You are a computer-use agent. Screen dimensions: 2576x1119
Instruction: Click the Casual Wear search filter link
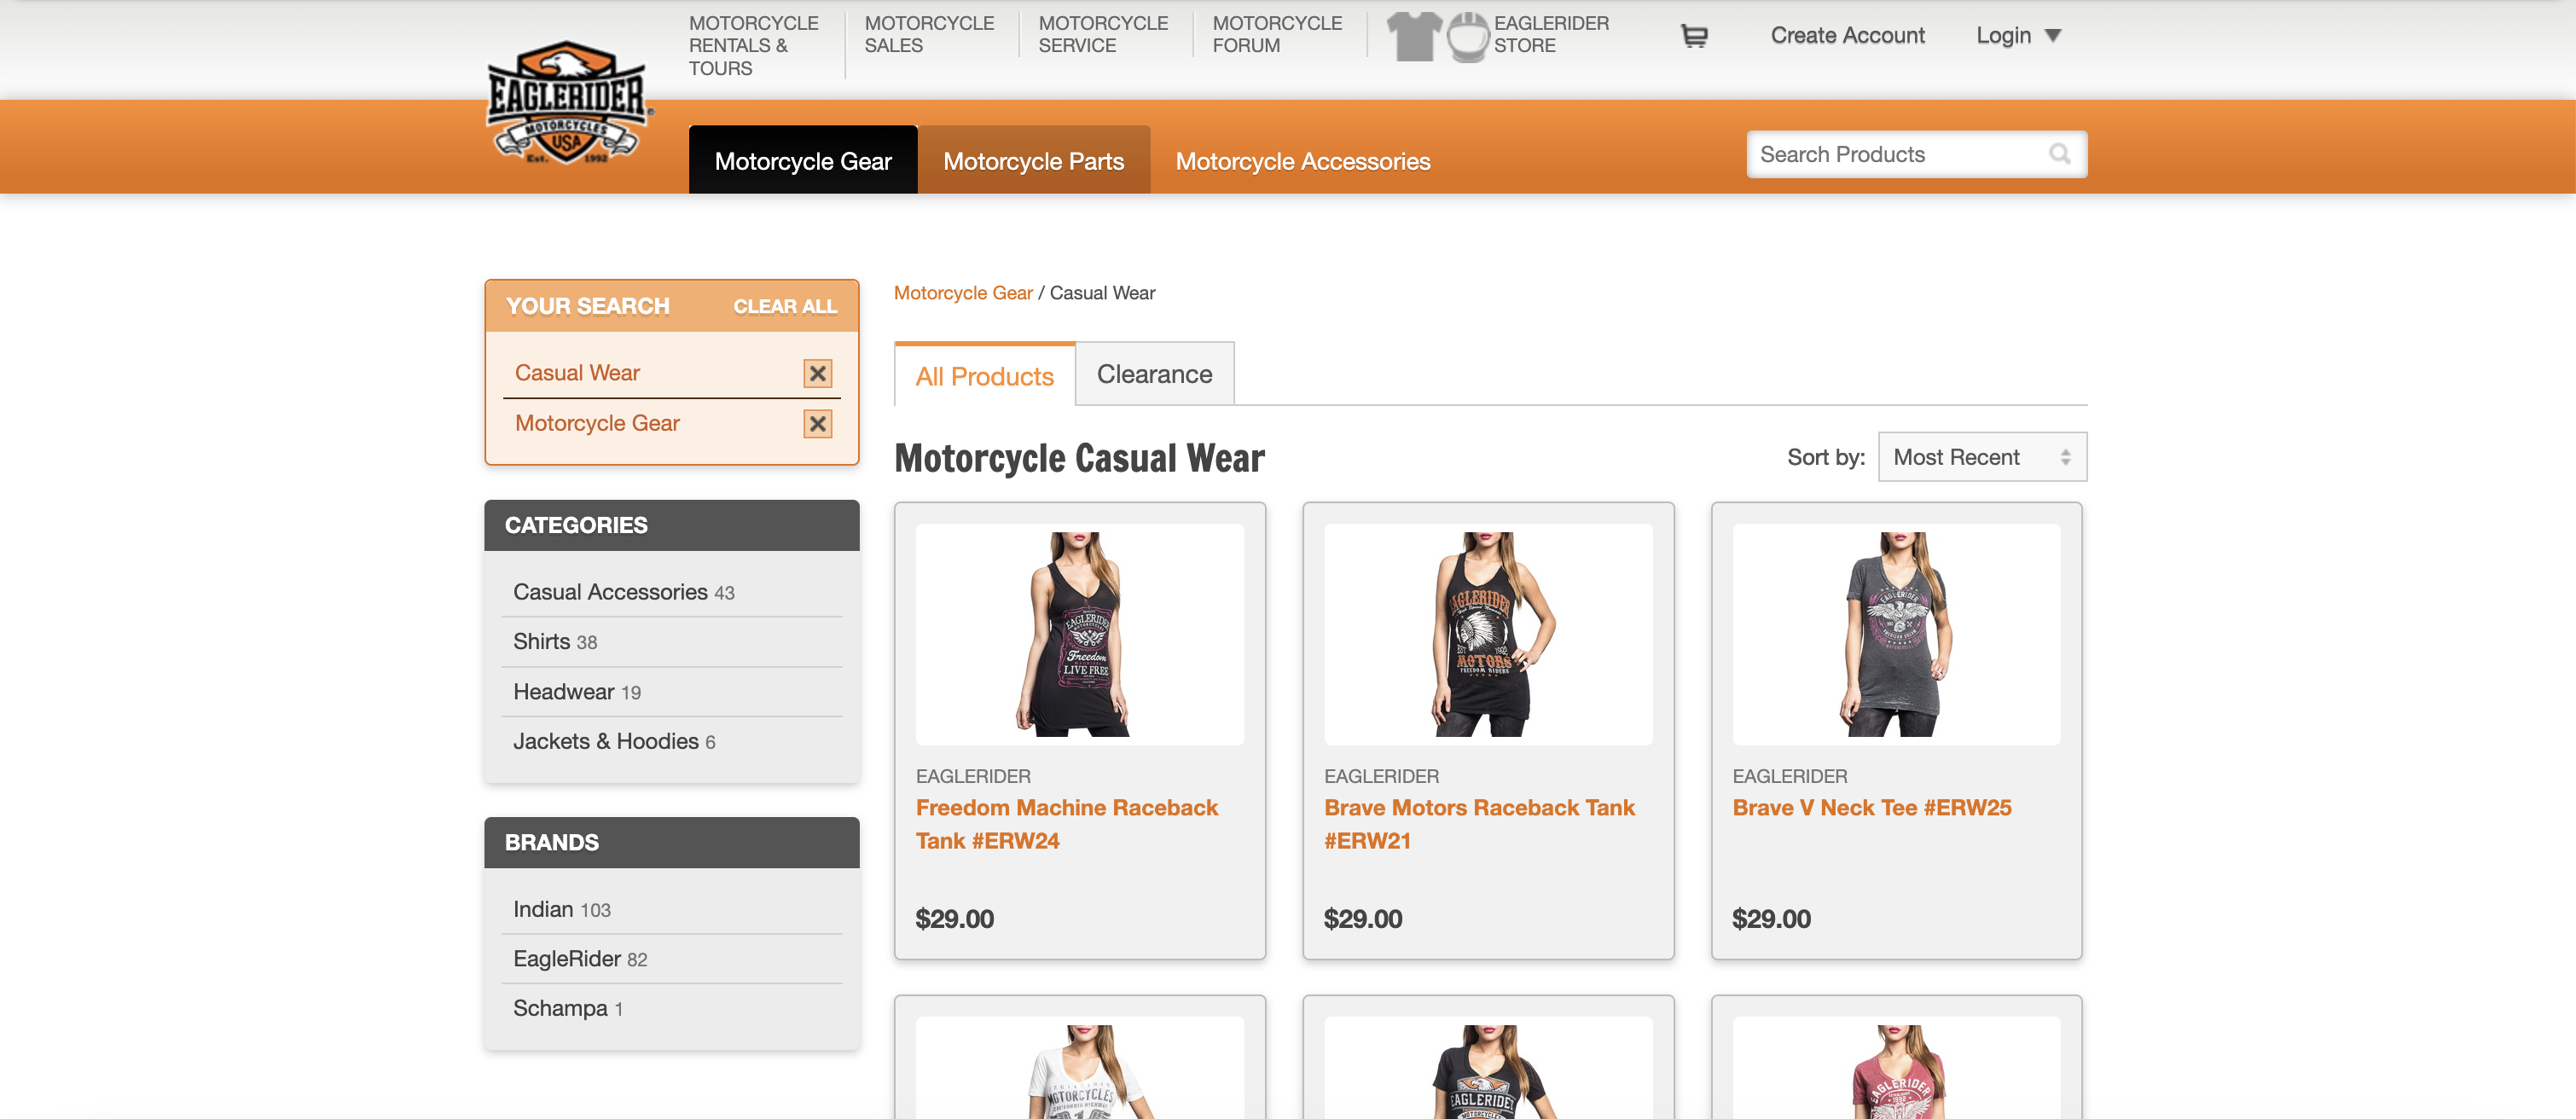coord(577,373)
